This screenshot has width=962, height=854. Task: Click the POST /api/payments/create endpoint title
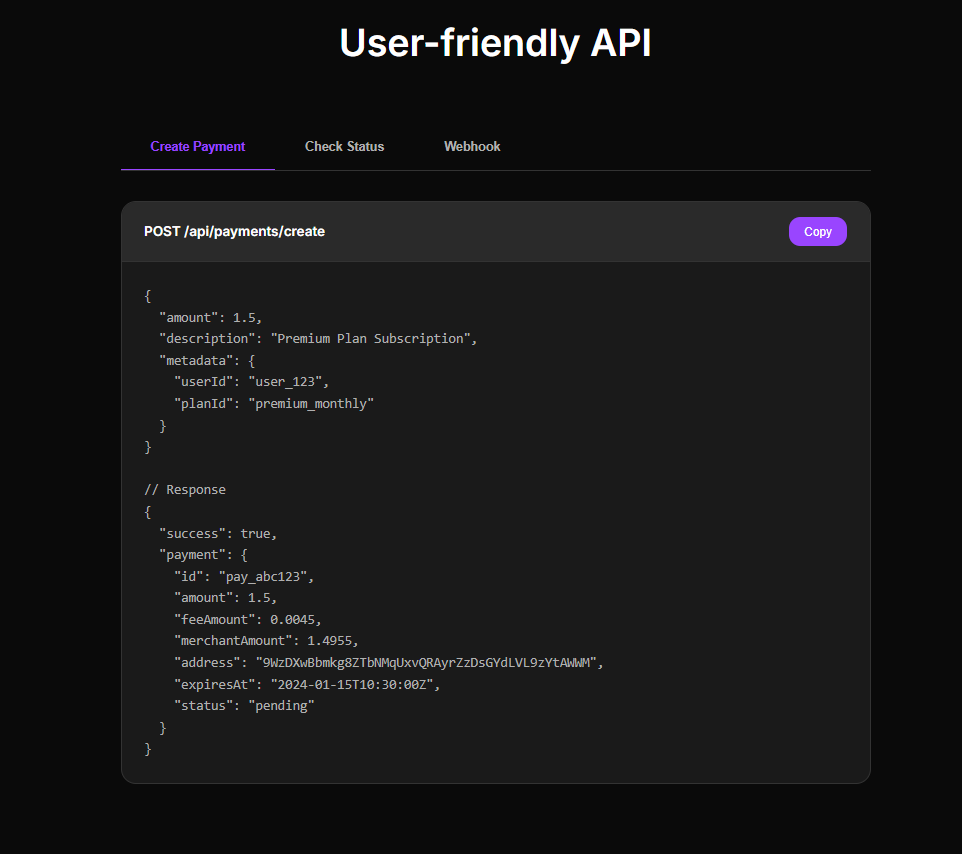click(234, 231)
